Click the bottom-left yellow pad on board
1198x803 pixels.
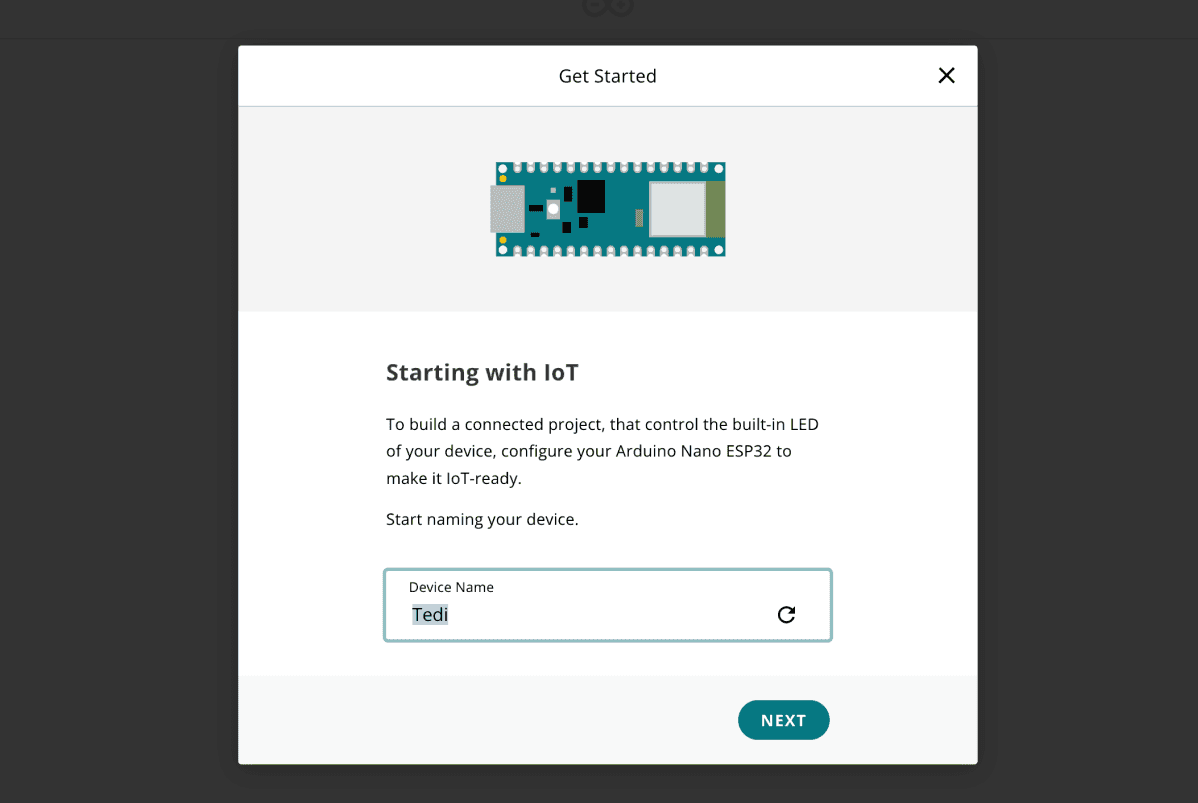click(503, 240)
